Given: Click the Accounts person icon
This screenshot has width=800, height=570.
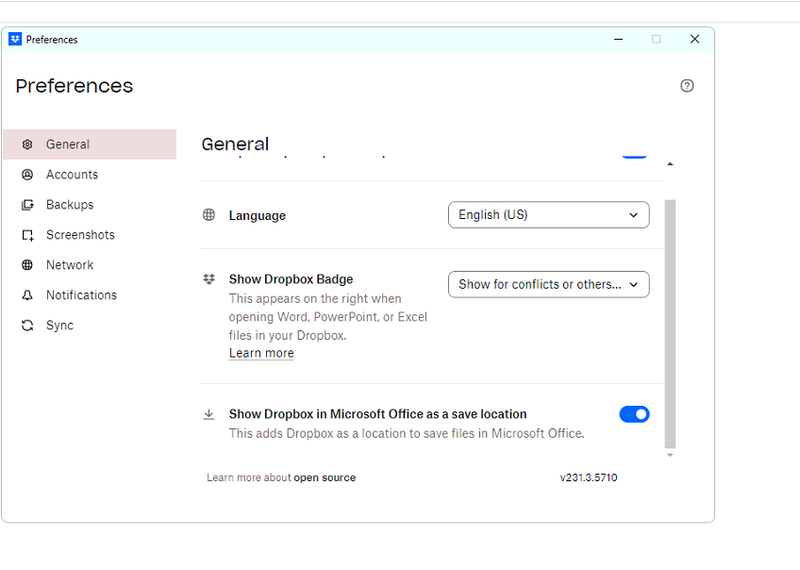Looking at the screenshot, I should pyautogui.click(x=27, y=175).
